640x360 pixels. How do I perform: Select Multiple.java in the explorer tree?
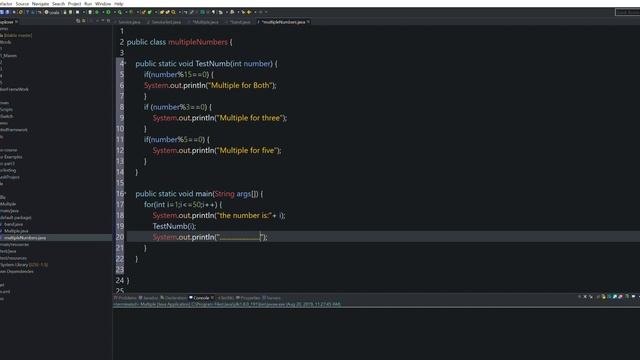16,231
